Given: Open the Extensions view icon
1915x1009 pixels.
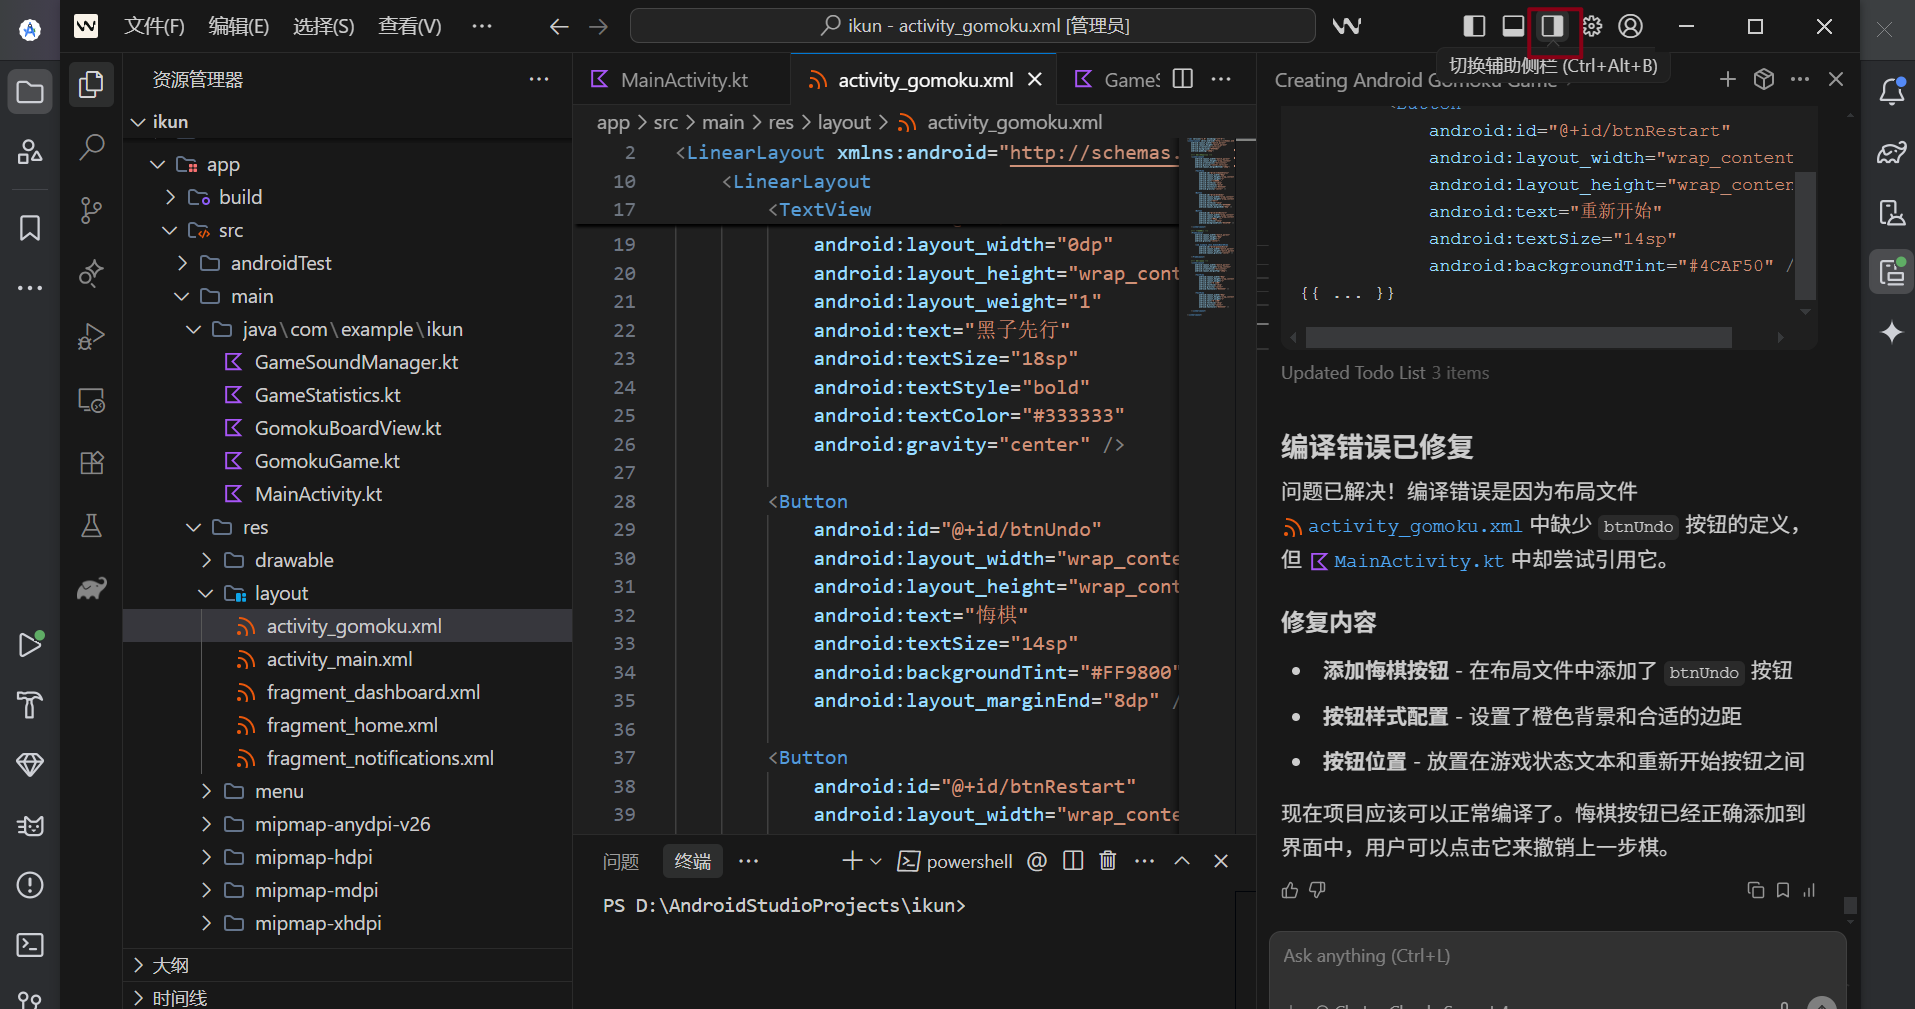Looking at the screenshot, I should [91, 463].
